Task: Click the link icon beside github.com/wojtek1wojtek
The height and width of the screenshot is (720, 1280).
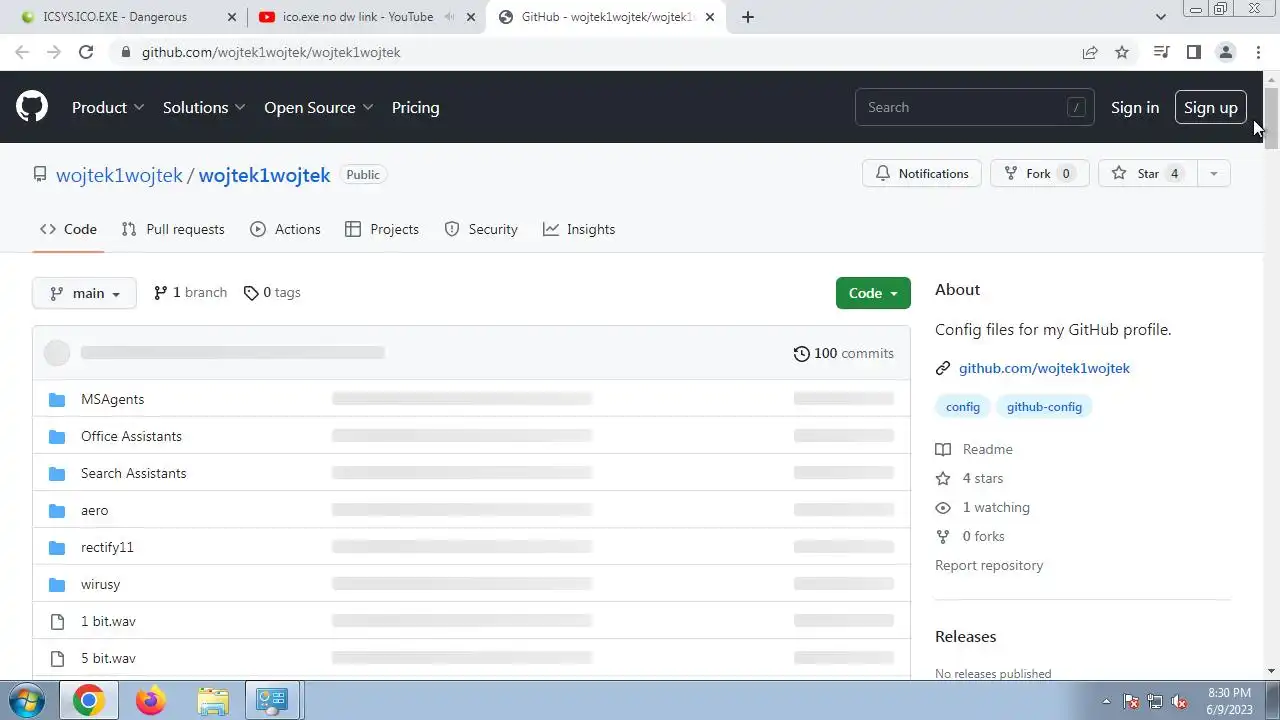Action: click(943, 368)
